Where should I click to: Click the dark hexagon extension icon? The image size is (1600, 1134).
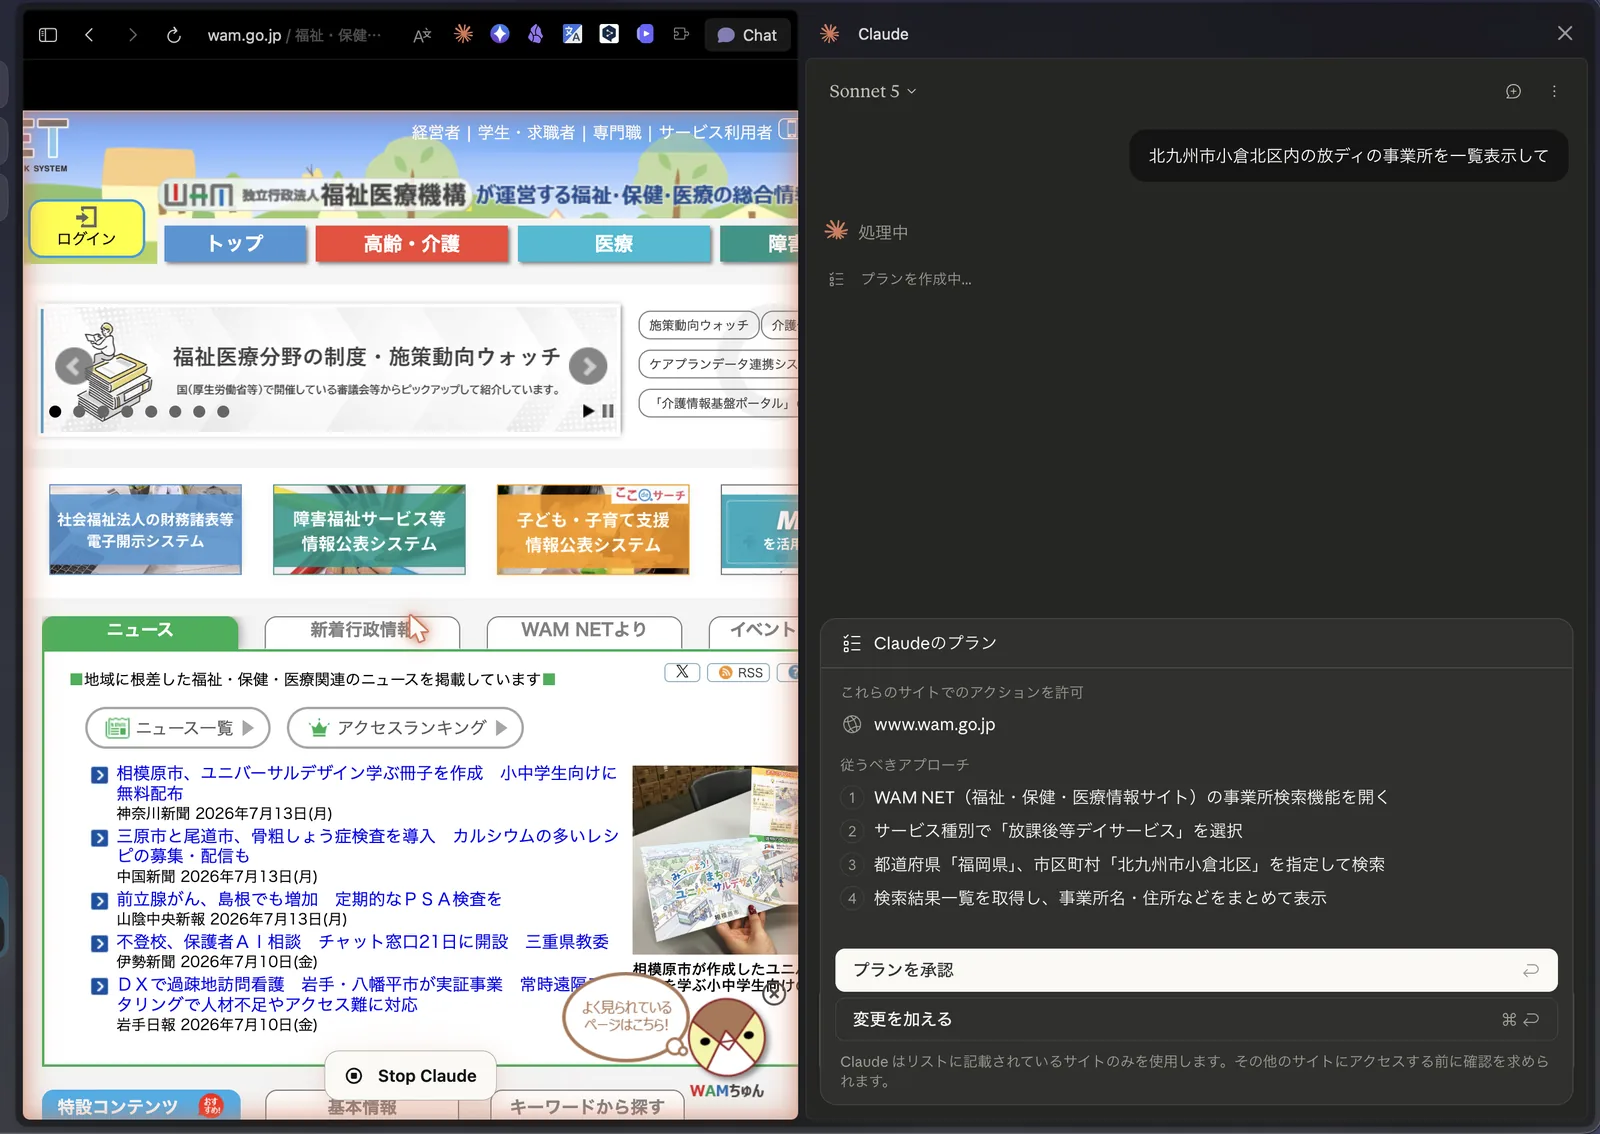click(609, 34)
